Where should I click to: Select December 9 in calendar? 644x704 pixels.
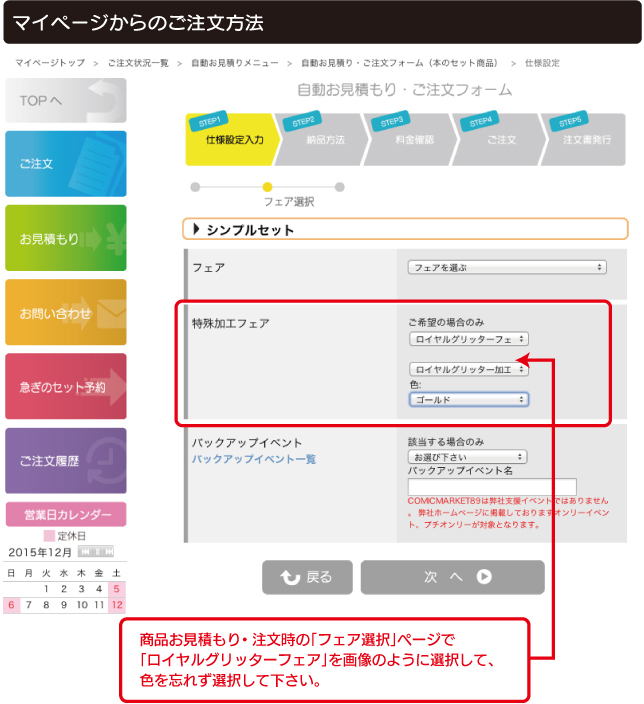[x=64, y=605]
